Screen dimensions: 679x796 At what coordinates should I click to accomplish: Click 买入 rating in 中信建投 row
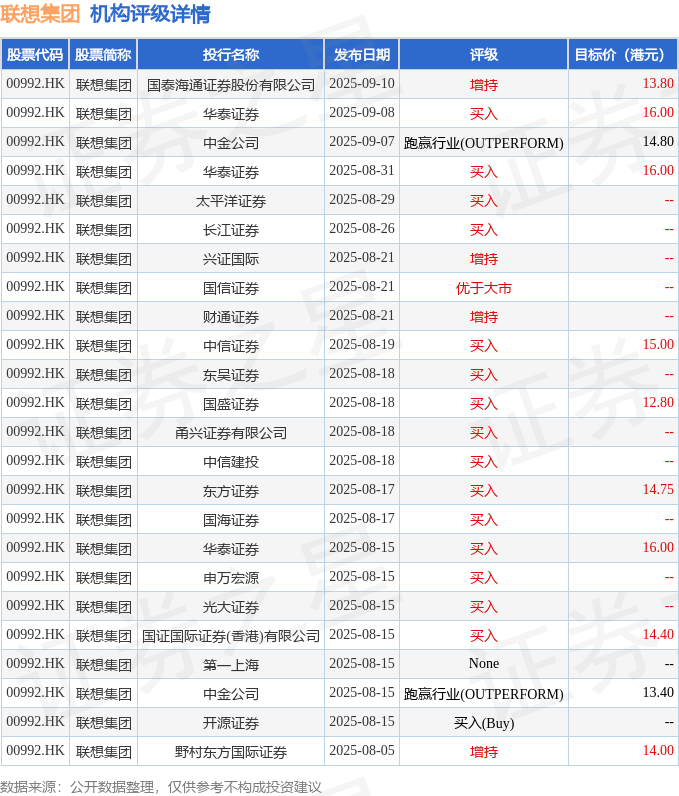point(484,461)
